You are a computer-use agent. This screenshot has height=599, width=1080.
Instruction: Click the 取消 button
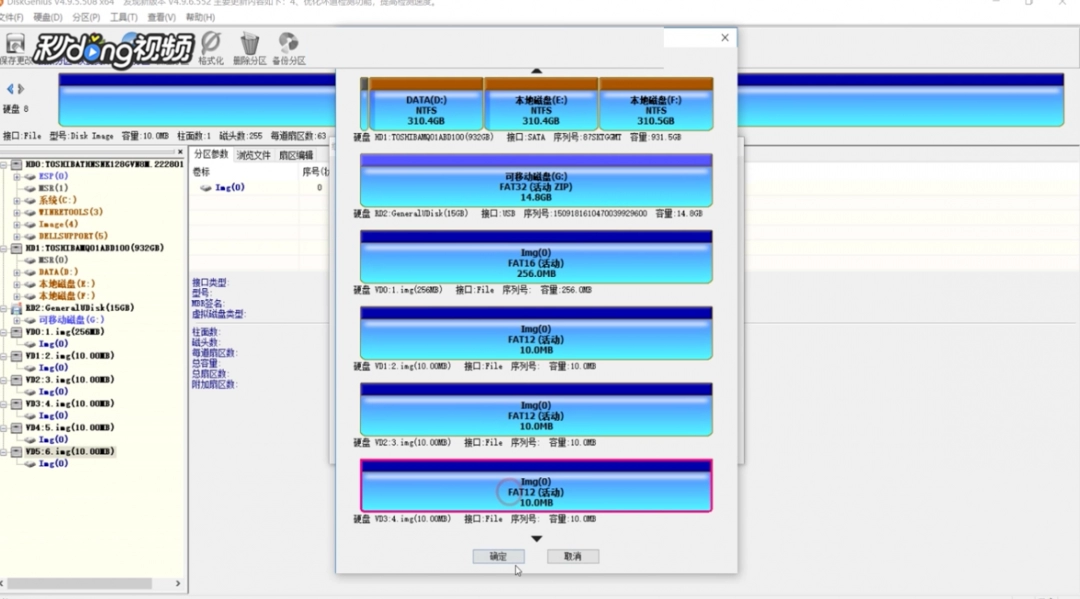coord(572,556)
